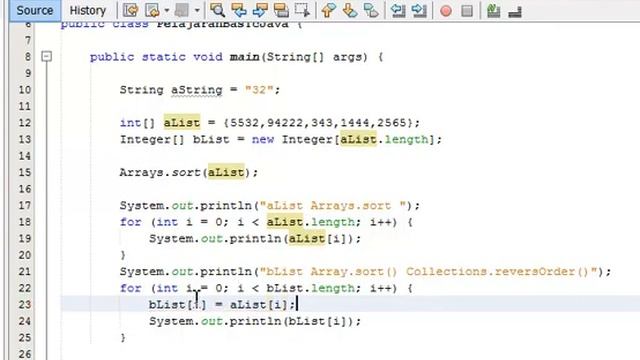Viewport: 640px width, 360px height.
Task: Click the "32" string literal
Action: click(x=259, y=90)
